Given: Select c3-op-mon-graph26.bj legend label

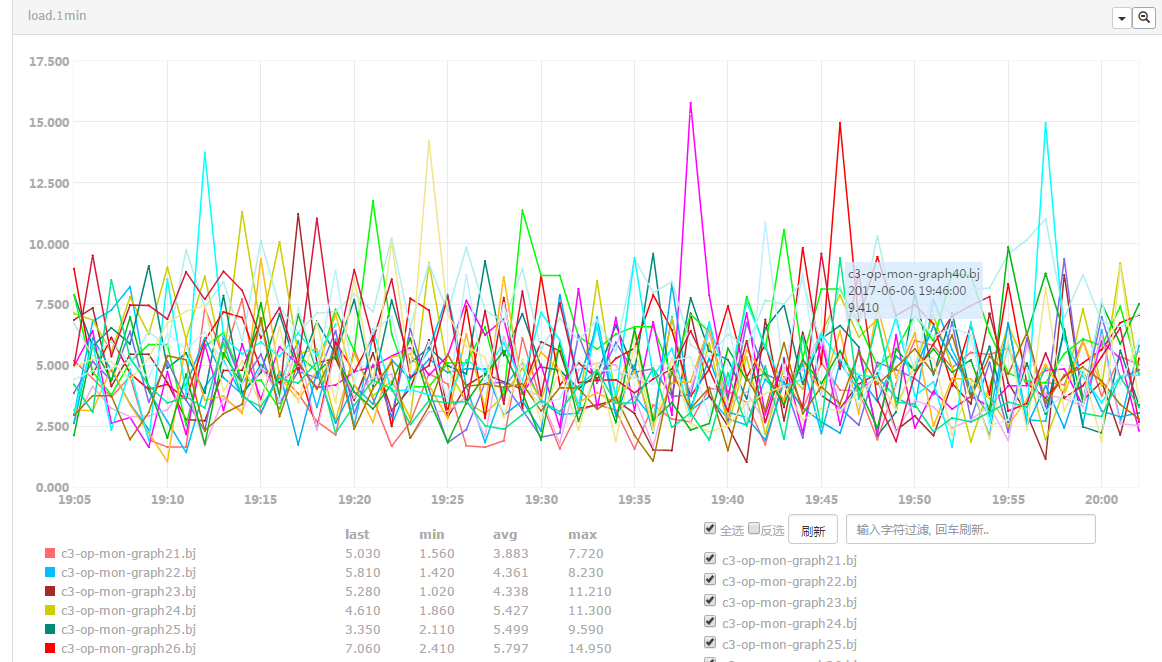Looking at the screenshot, I should [x=128, y=648].
